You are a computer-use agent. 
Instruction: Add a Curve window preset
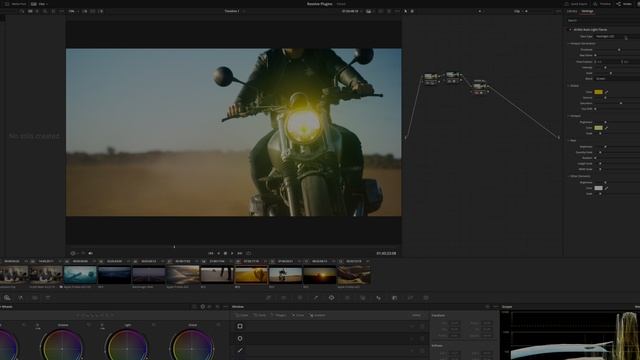point(298,315)
